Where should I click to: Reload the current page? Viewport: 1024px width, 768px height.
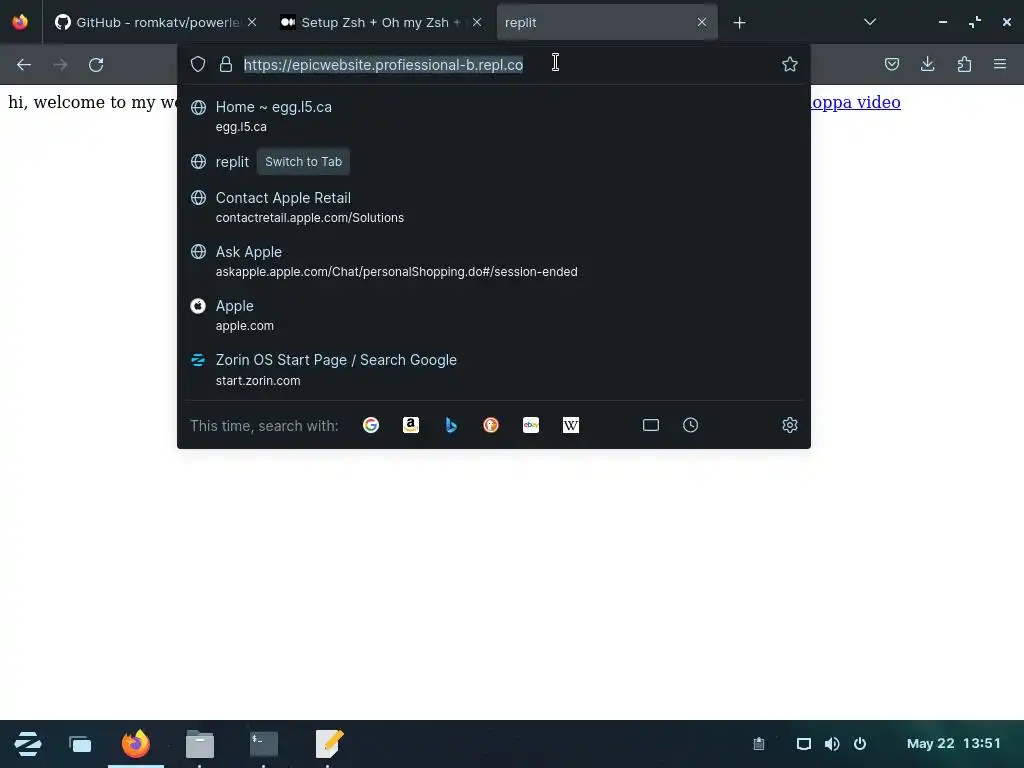[x=96, y=65]
